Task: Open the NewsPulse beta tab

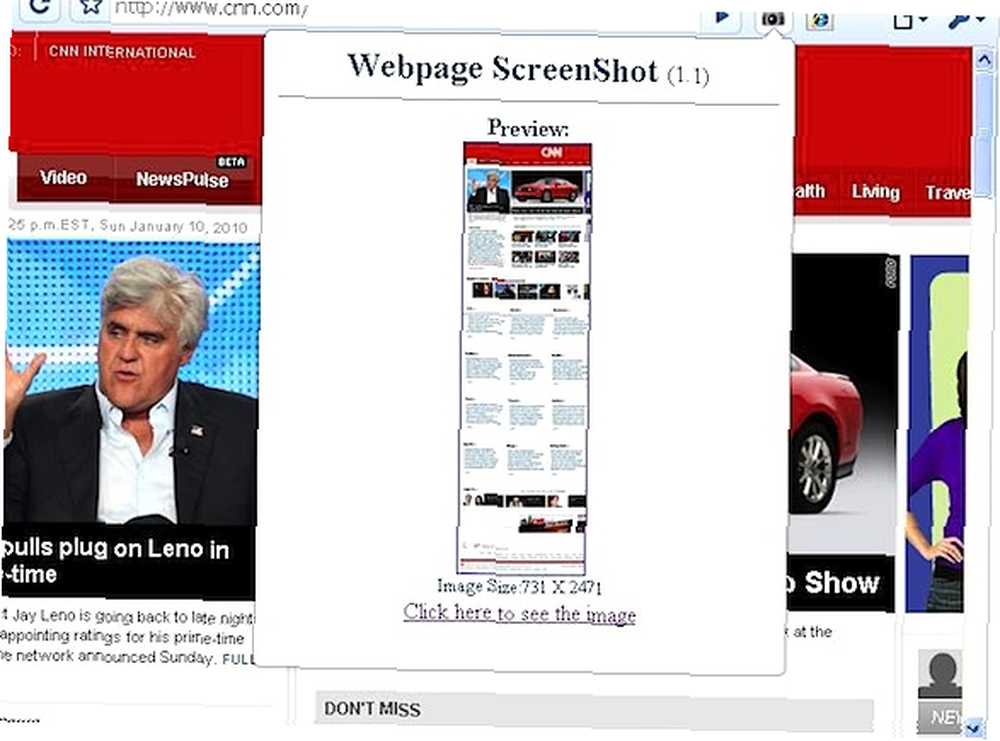Action: click(182, 179)
